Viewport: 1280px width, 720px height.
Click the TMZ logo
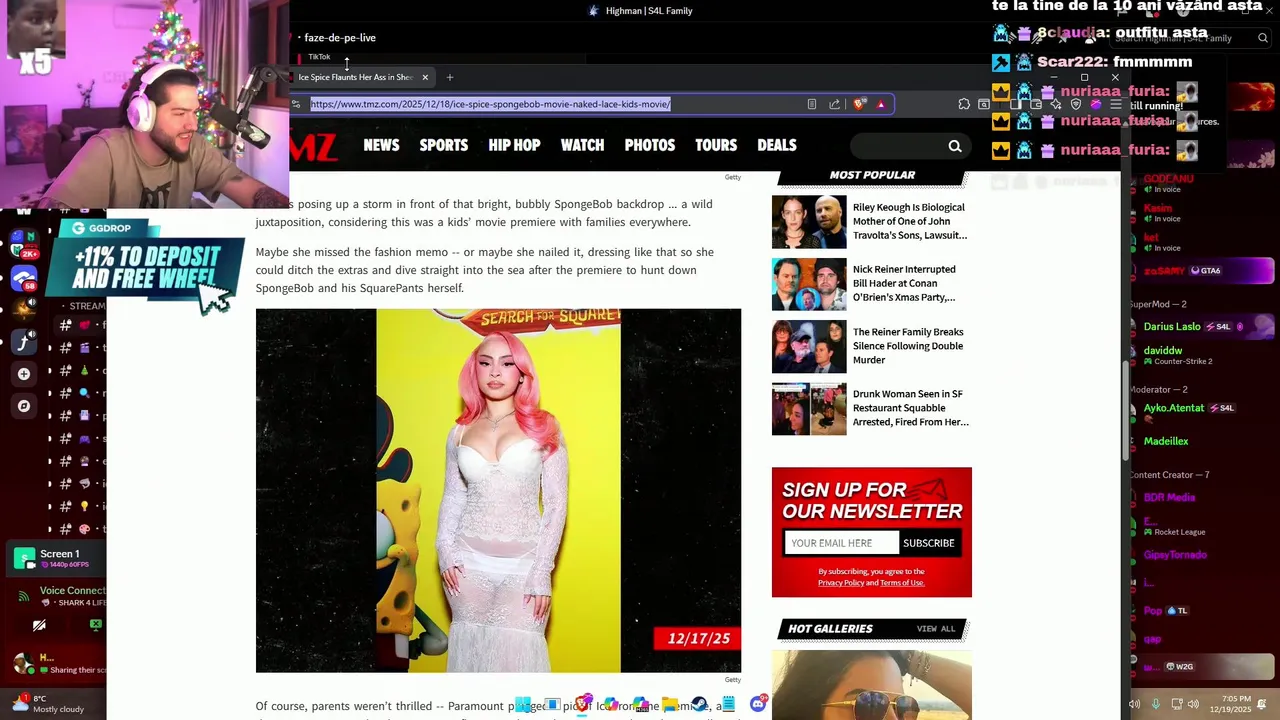point(313,147)
